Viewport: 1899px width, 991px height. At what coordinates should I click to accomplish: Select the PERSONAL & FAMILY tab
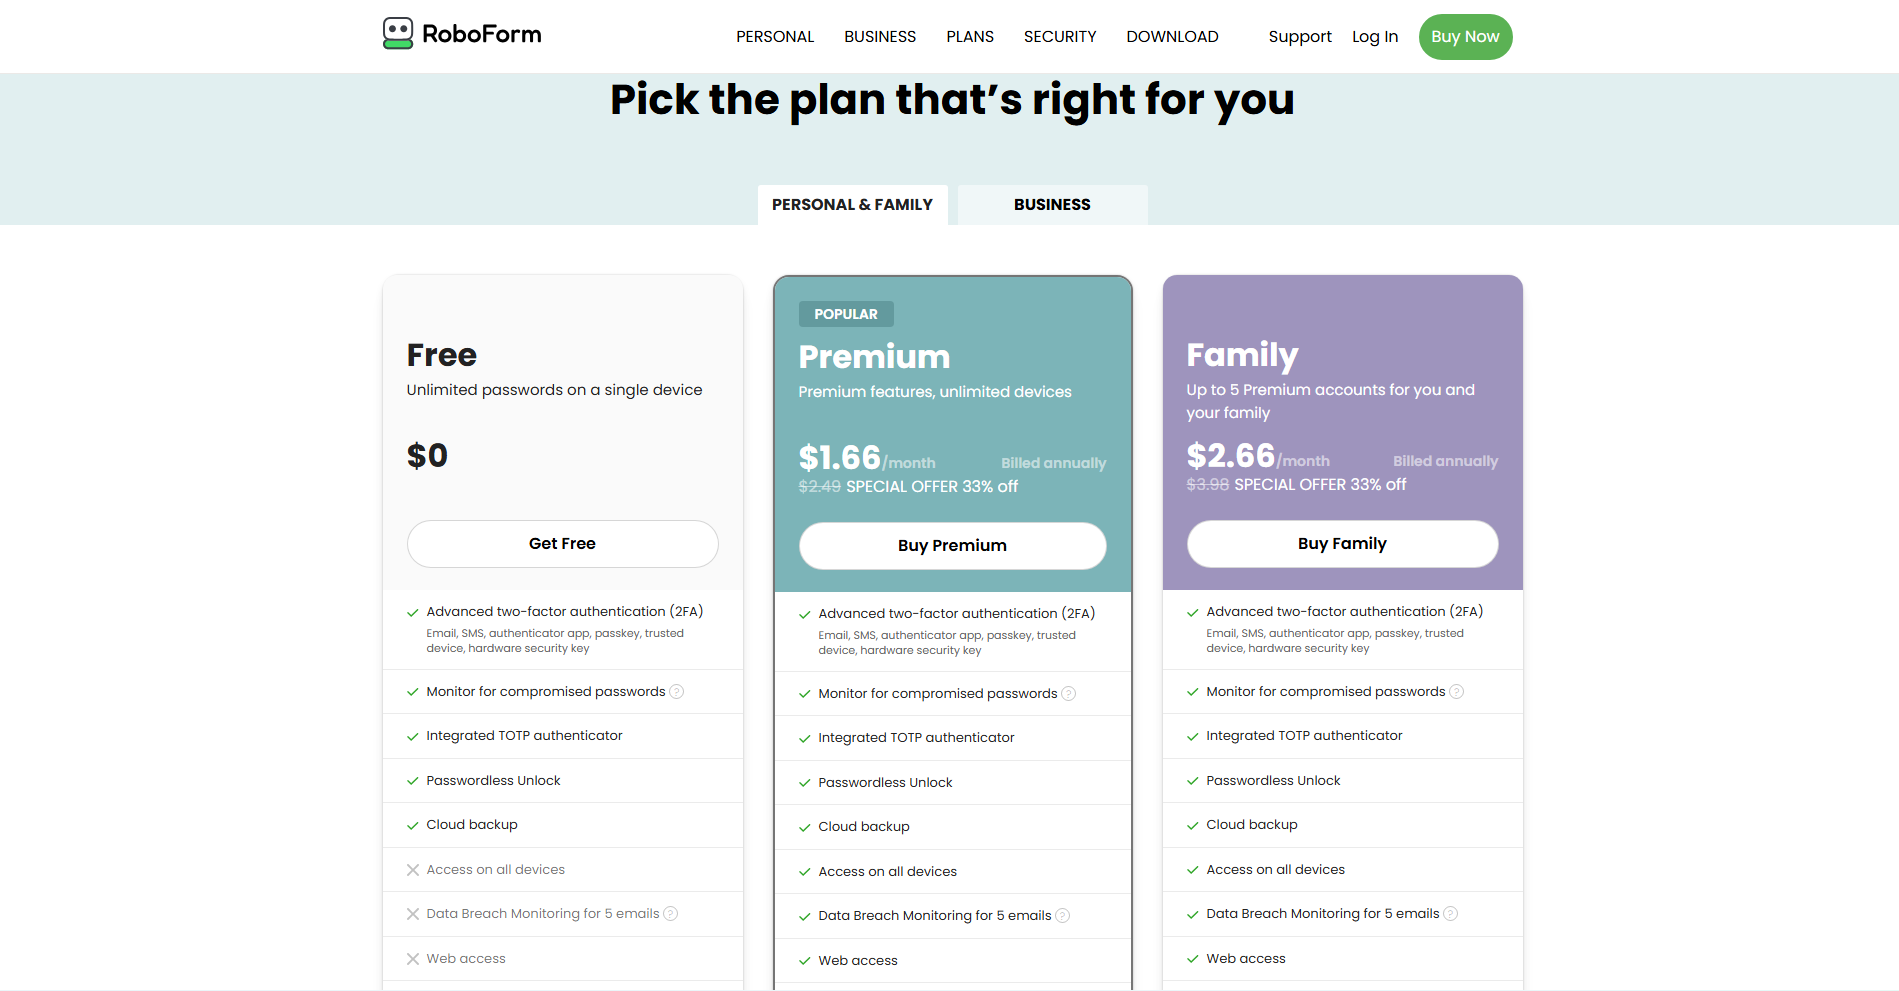click(852, 204)
